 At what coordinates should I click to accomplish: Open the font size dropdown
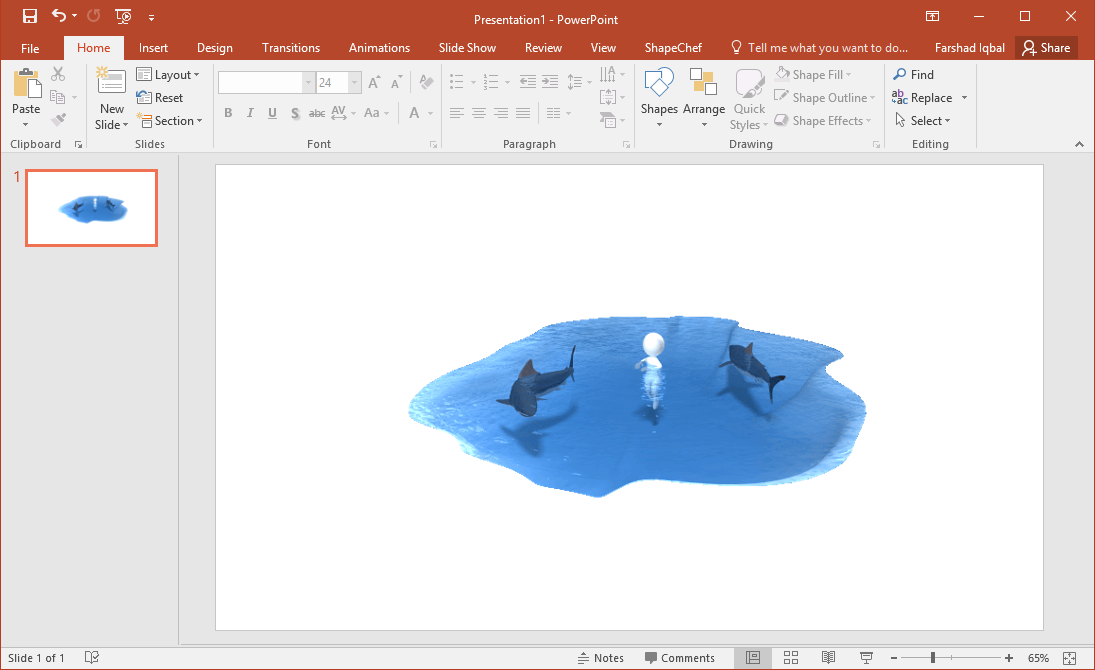click(355, 83)
